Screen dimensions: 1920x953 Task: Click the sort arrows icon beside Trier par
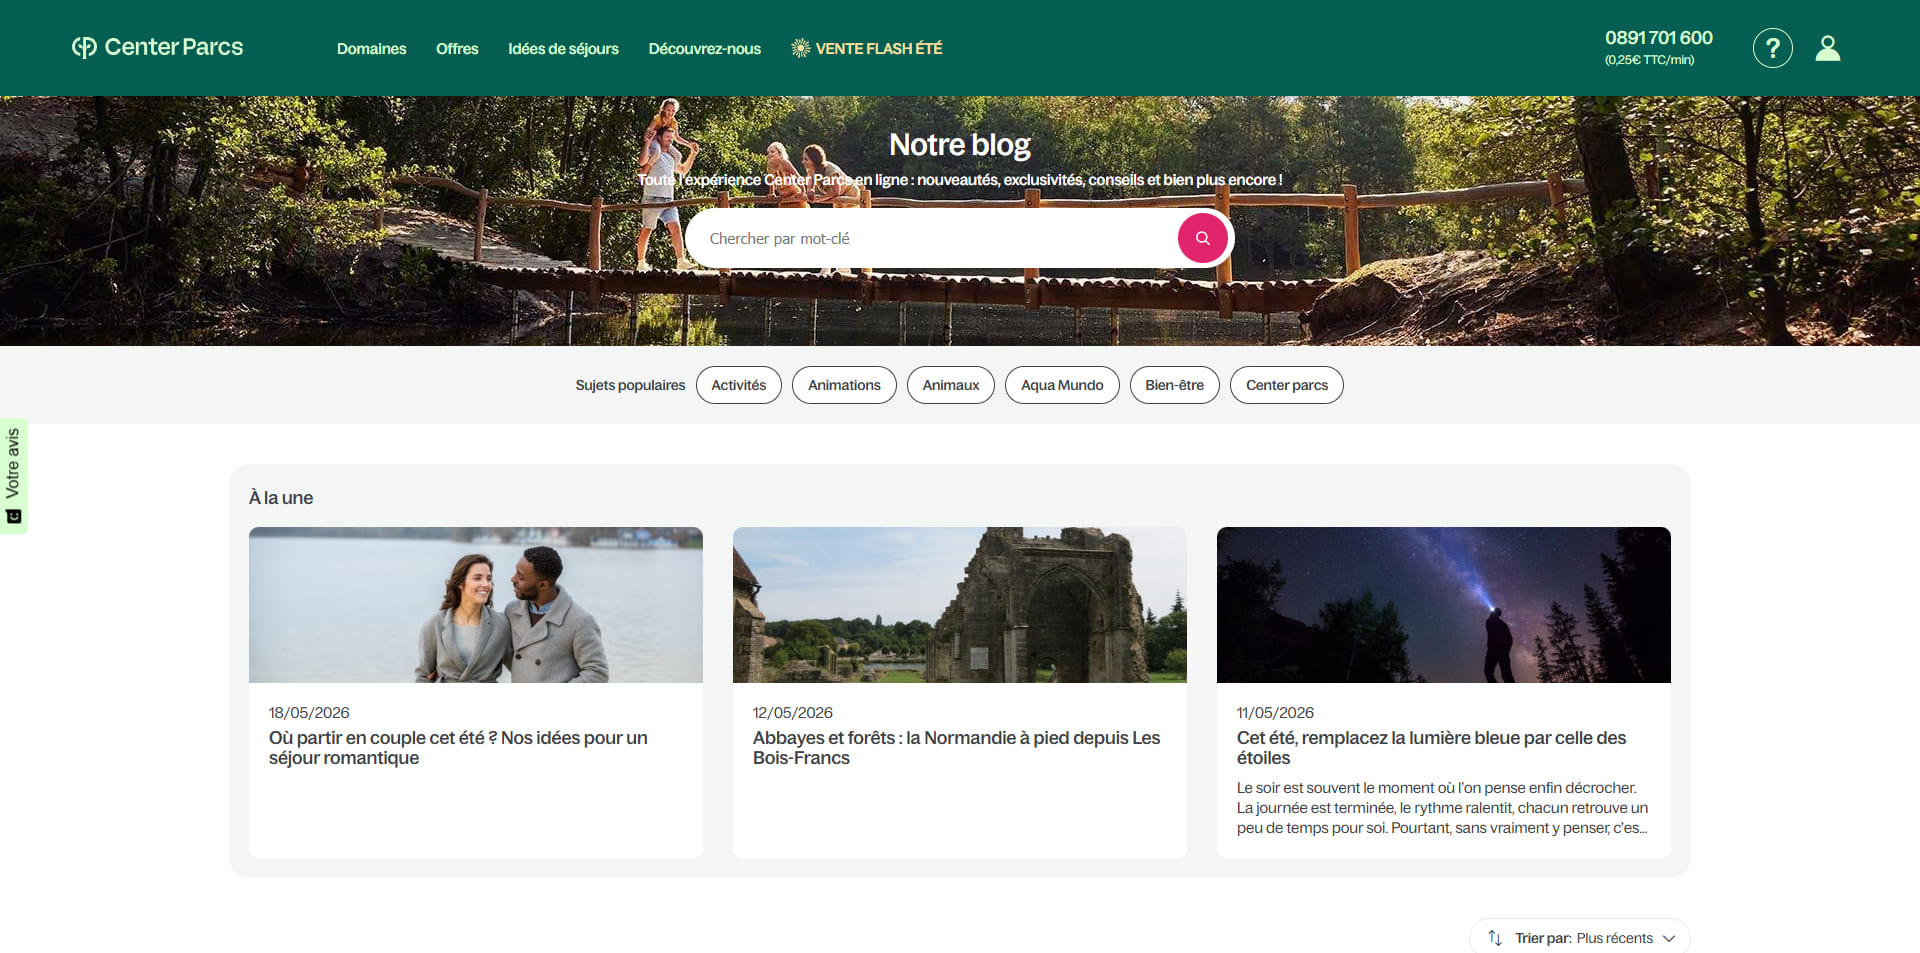click(1495, 937)
